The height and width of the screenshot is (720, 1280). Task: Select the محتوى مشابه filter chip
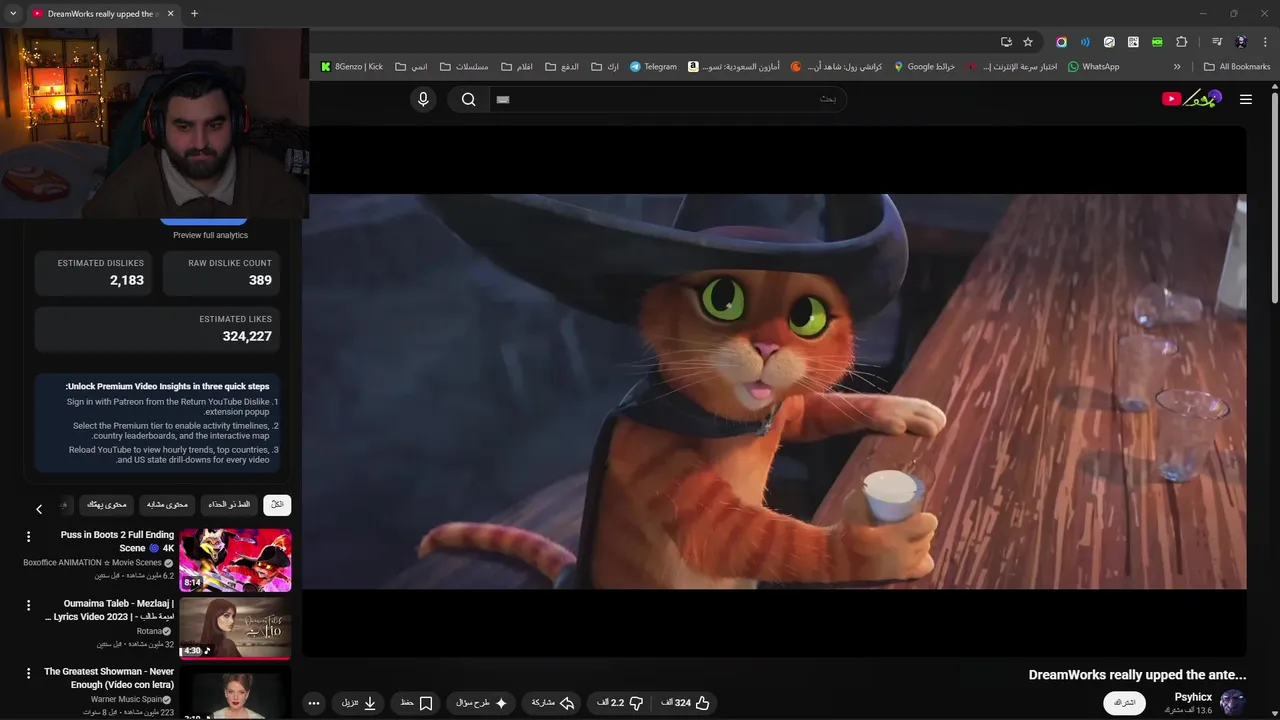click(x=168, y=505)
